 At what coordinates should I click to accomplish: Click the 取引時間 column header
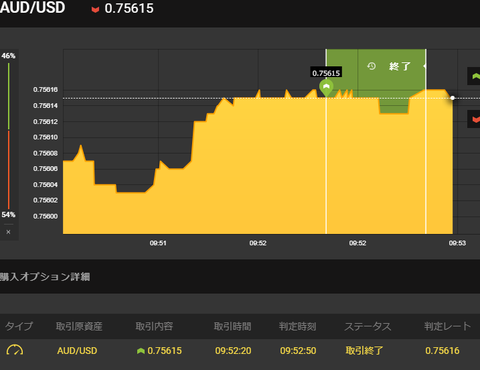(x=233, y=326)
